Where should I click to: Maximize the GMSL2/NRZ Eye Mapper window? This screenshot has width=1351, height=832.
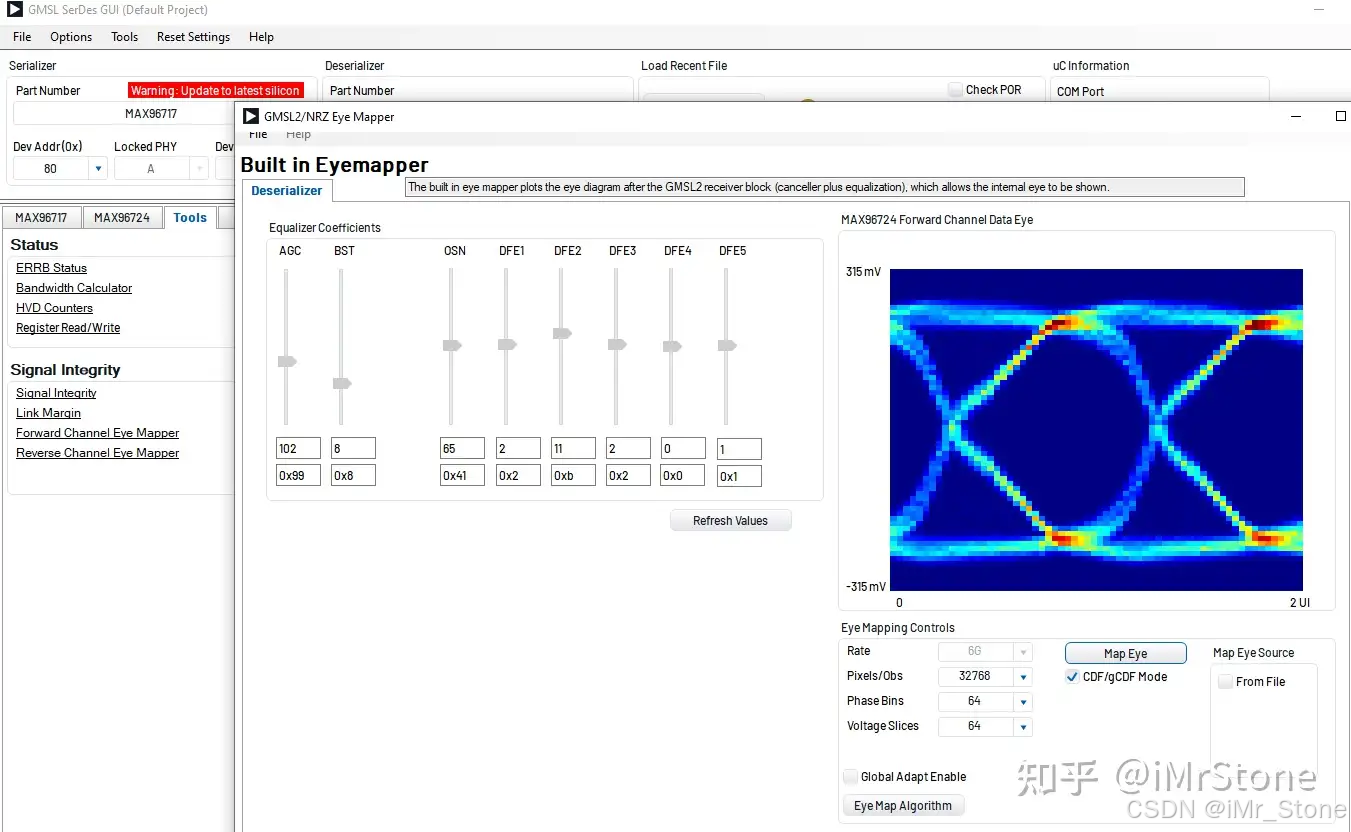click(x=1341, y=116)
